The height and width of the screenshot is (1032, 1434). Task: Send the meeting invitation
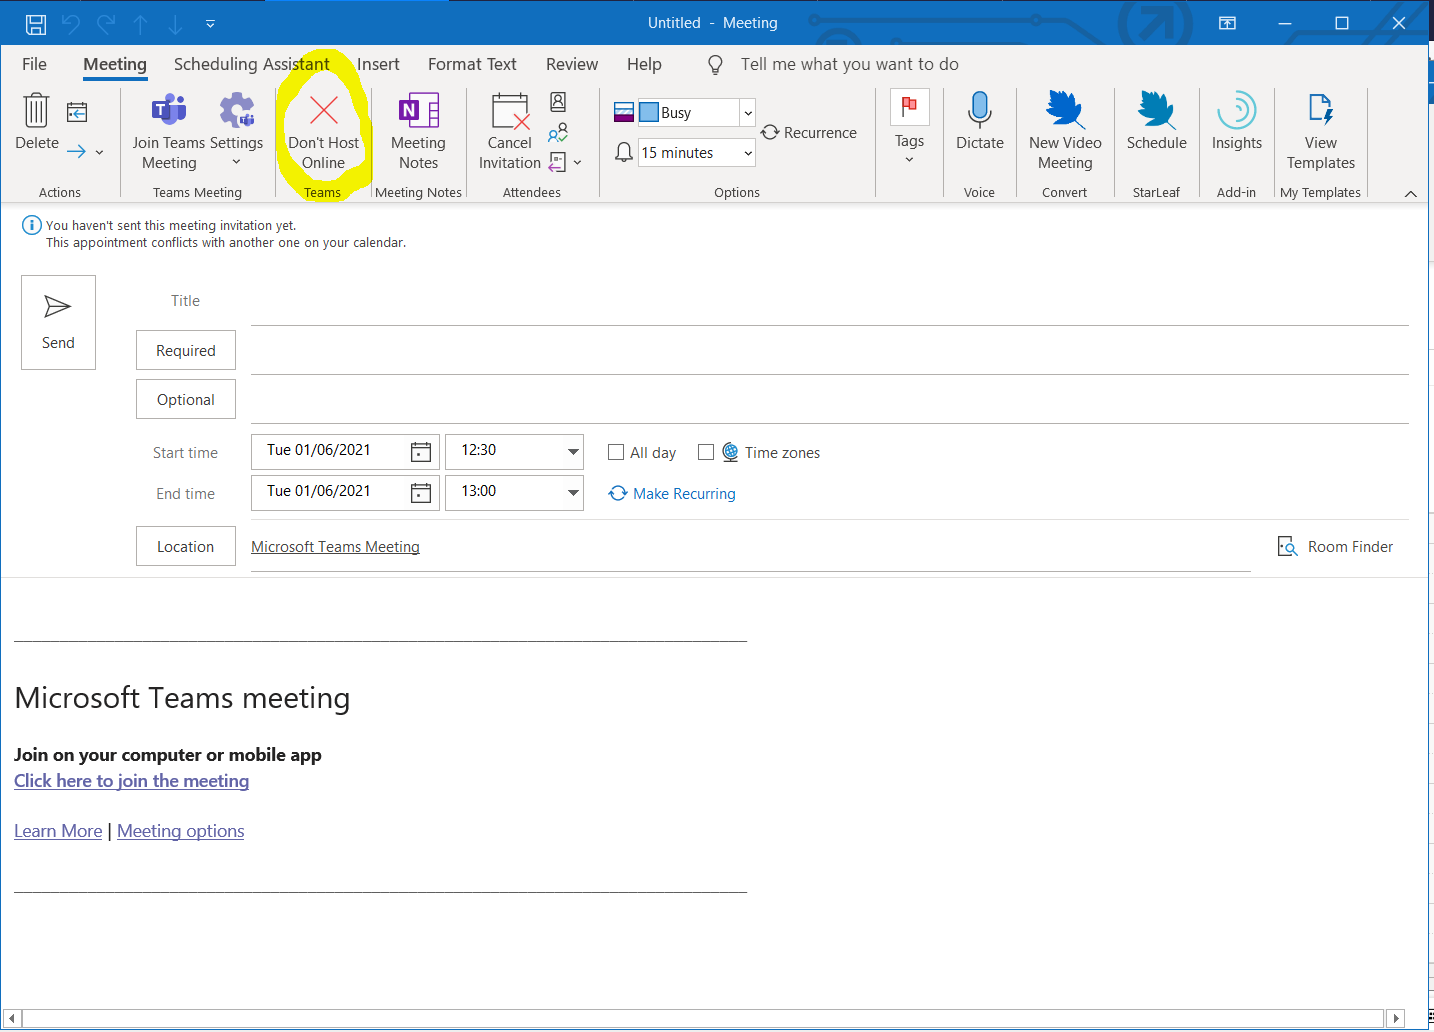(x=58, y=322)
